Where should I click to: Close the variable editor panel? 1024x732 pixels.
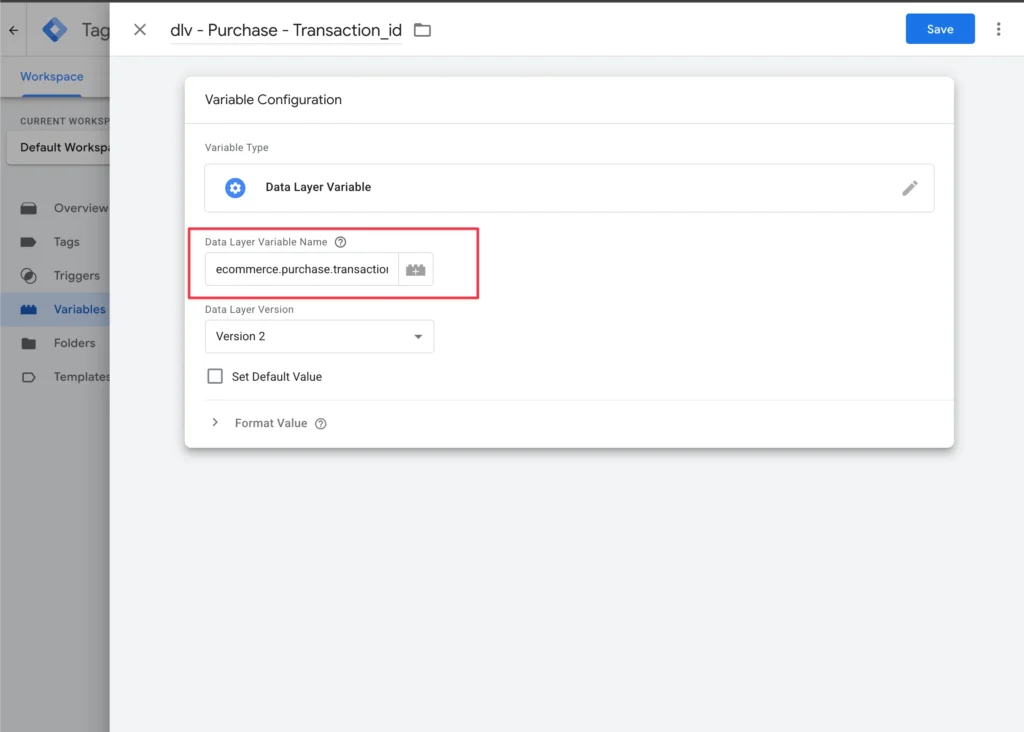[140, 30]
